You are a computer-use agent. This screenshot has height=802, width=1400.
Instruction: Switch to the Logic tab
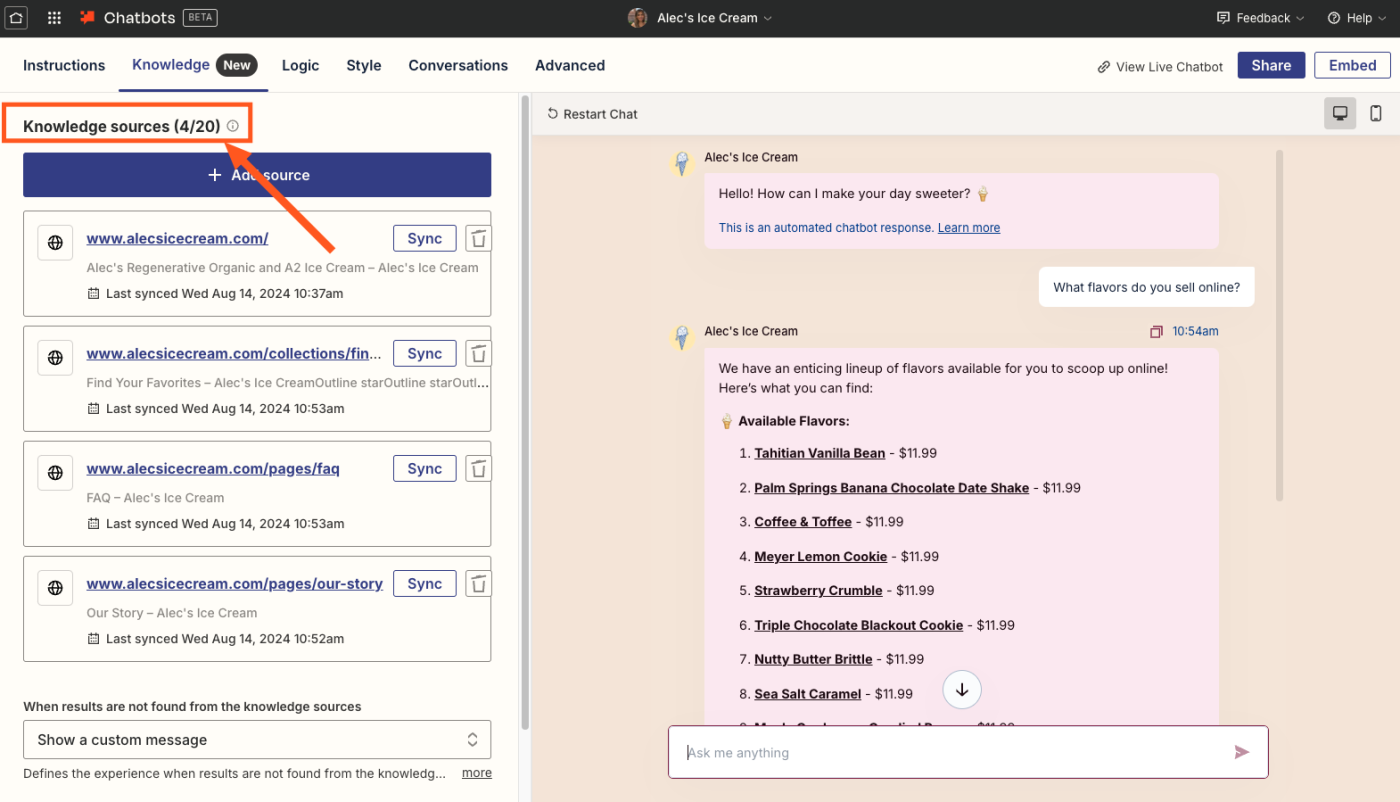(x=300, y=65)
